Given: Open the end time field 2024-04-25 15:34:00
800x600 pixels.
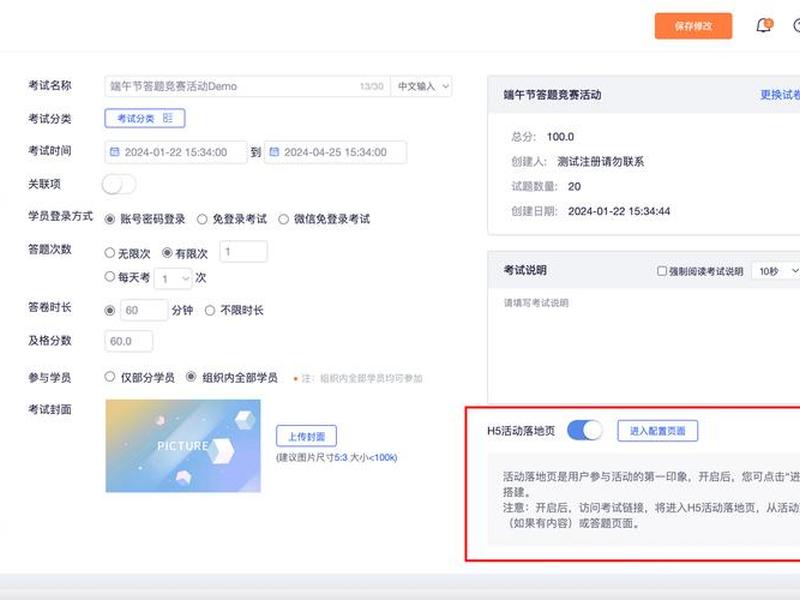Looking at the screenshot, I should [335, 152].
